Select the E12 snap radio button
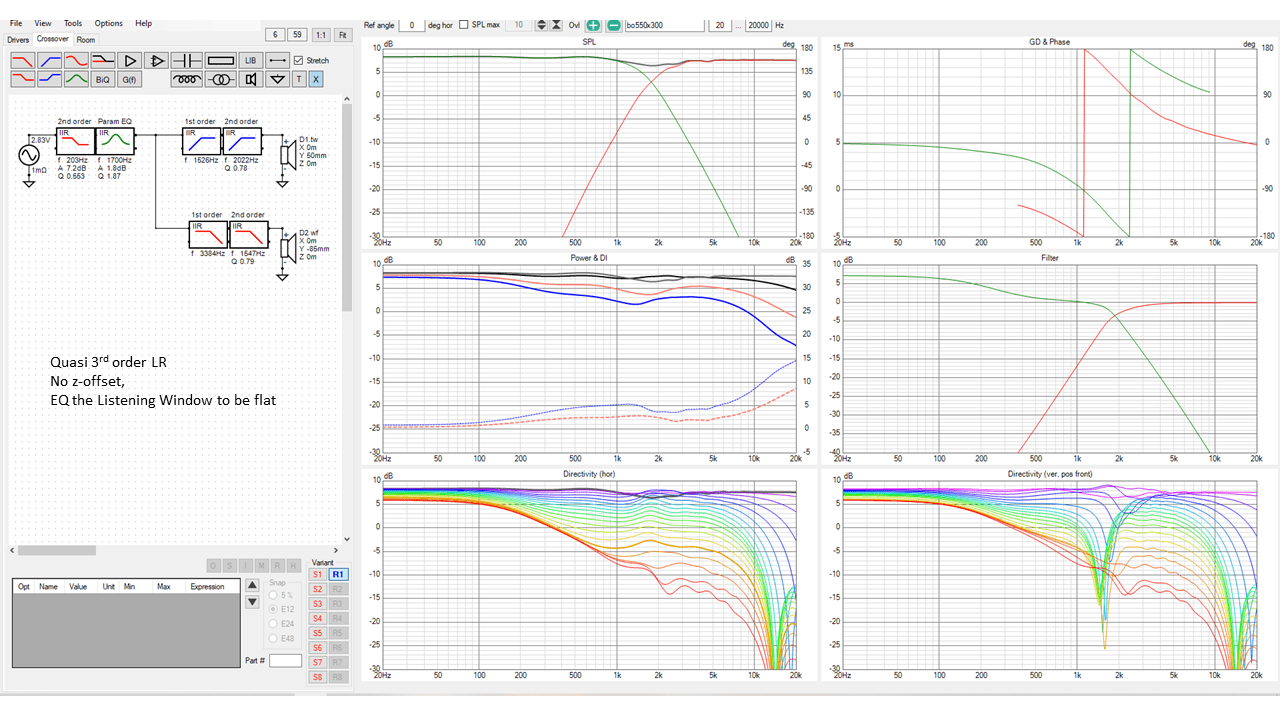This screenshot has width=1280, height=720. coord(274,609)
